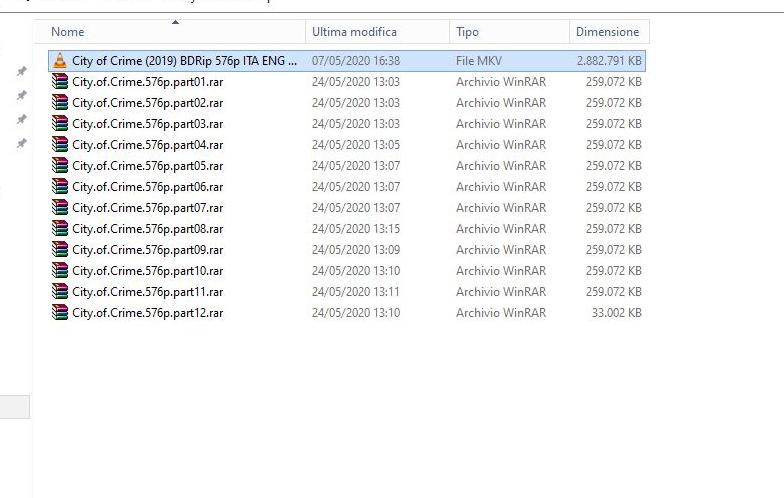Click the WinRAR icon of part11.rar
This screenshot has height=498, width=784.
[x=60, y=292]
